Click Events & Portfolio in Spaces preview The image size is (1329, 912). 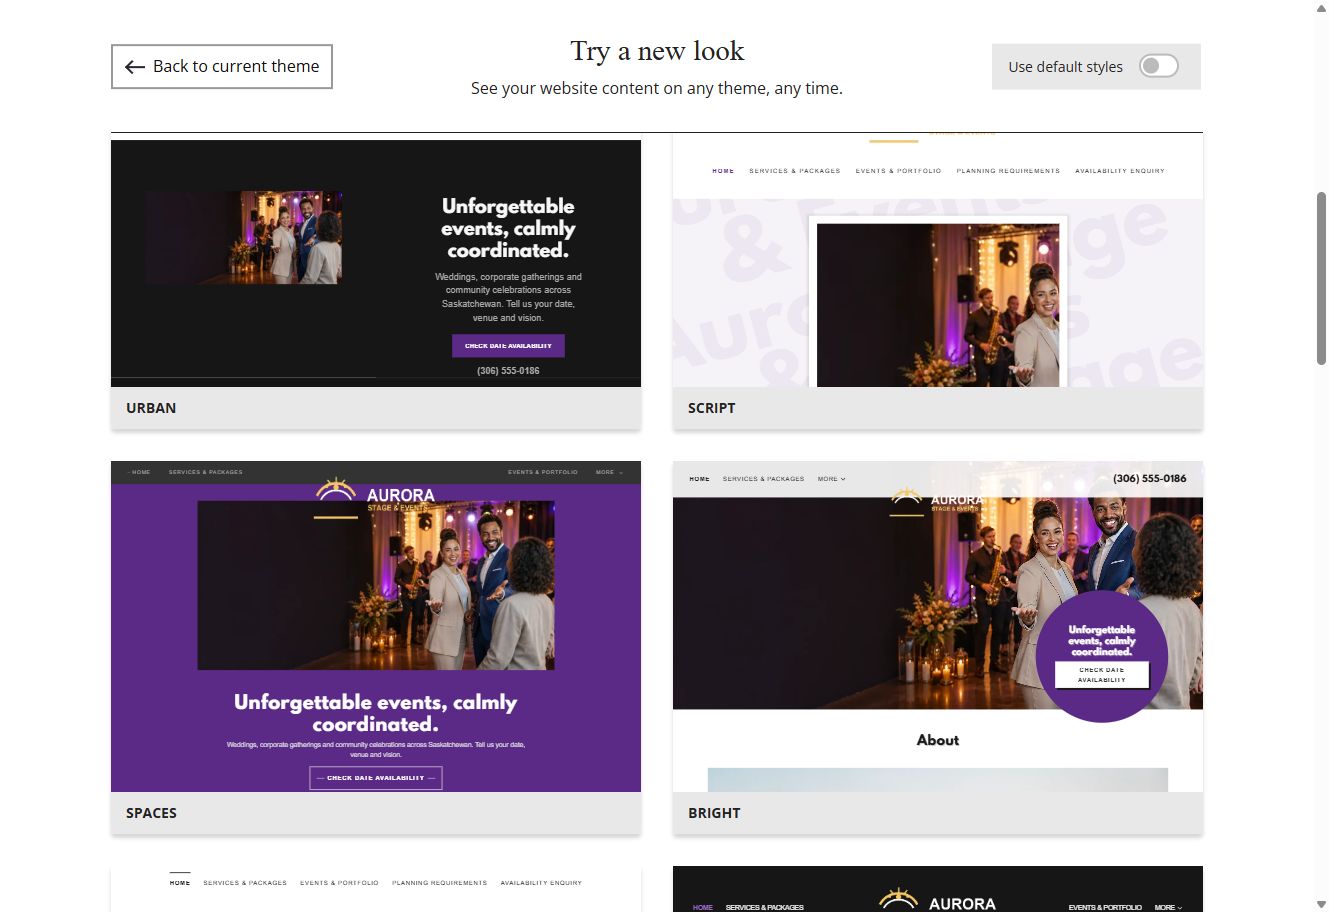click(543, 472)
